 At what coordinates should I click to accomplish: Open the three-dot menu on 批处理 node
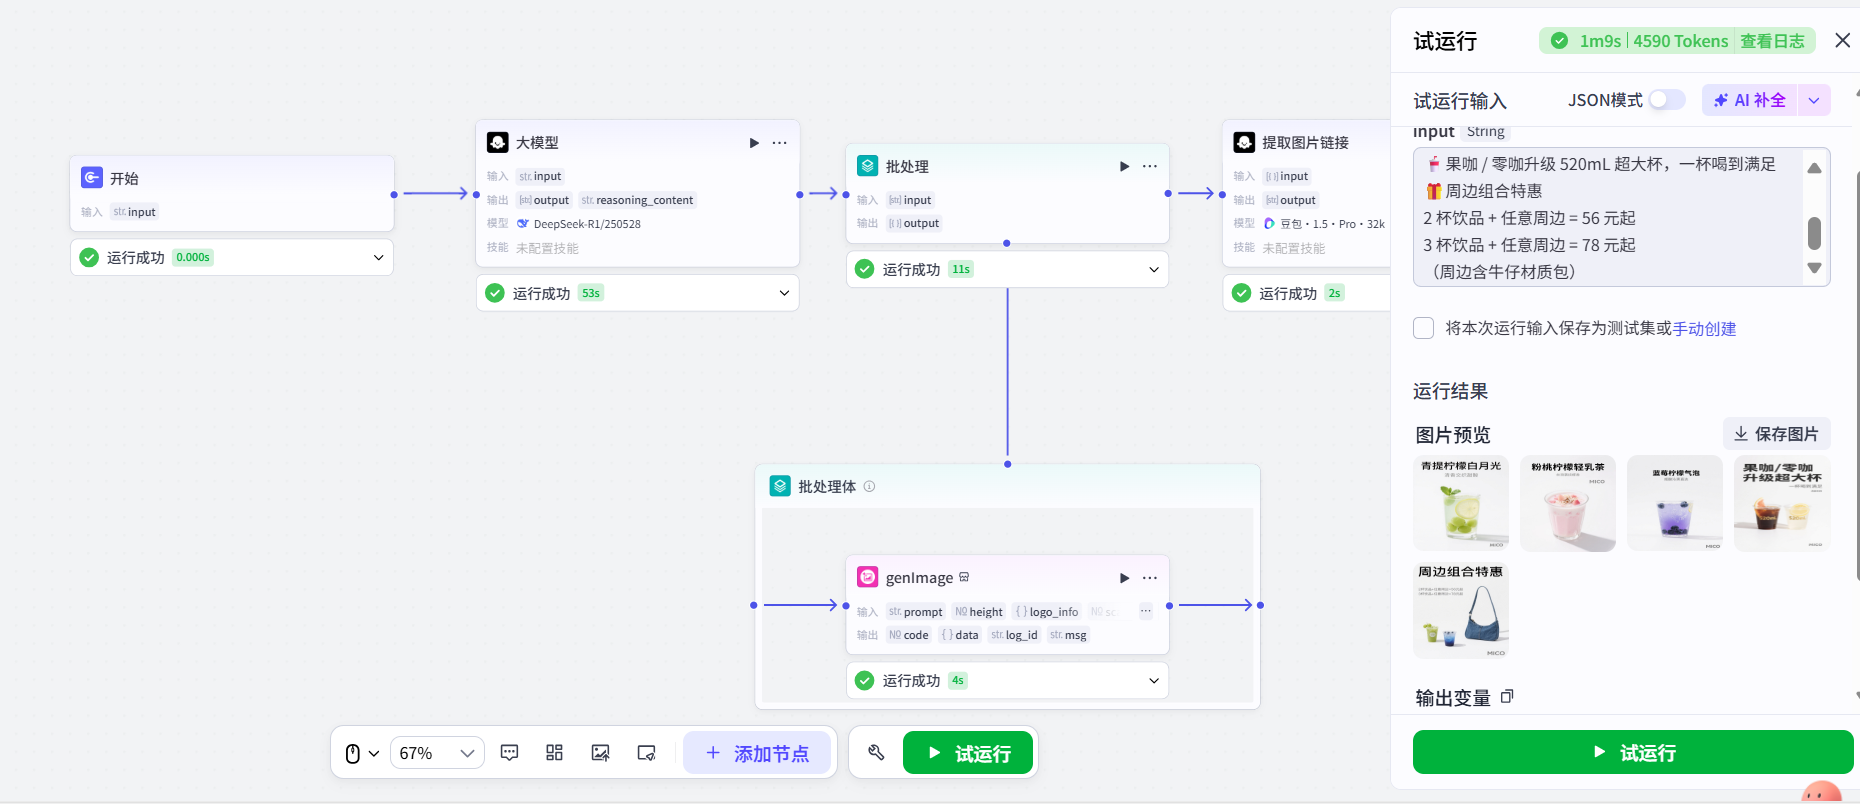(1150, 167)
